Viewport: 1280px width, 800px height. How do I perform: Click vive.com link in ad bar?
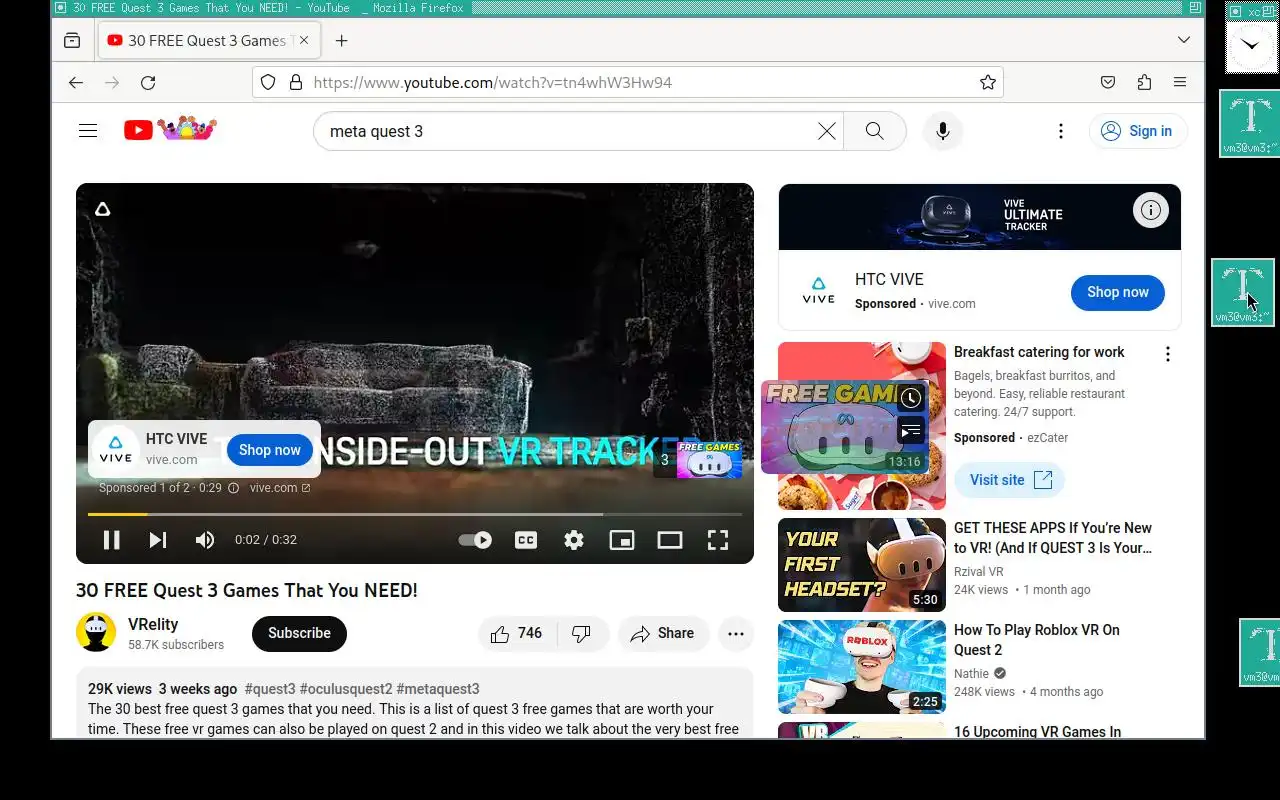click(x=280, y=488)
